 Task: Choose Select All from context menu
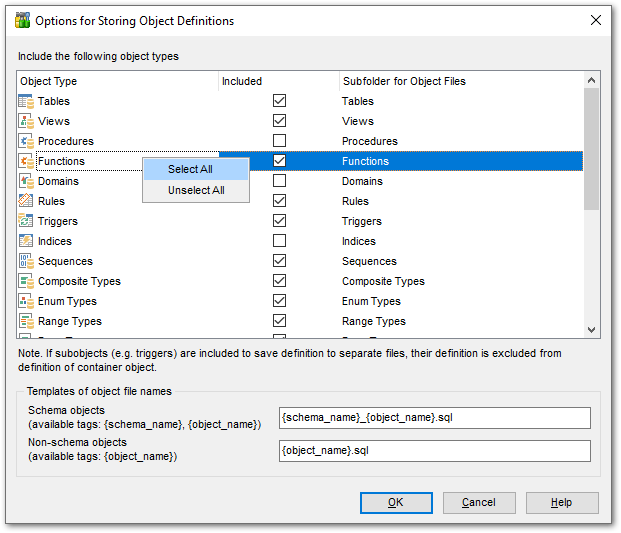(196, 169)
